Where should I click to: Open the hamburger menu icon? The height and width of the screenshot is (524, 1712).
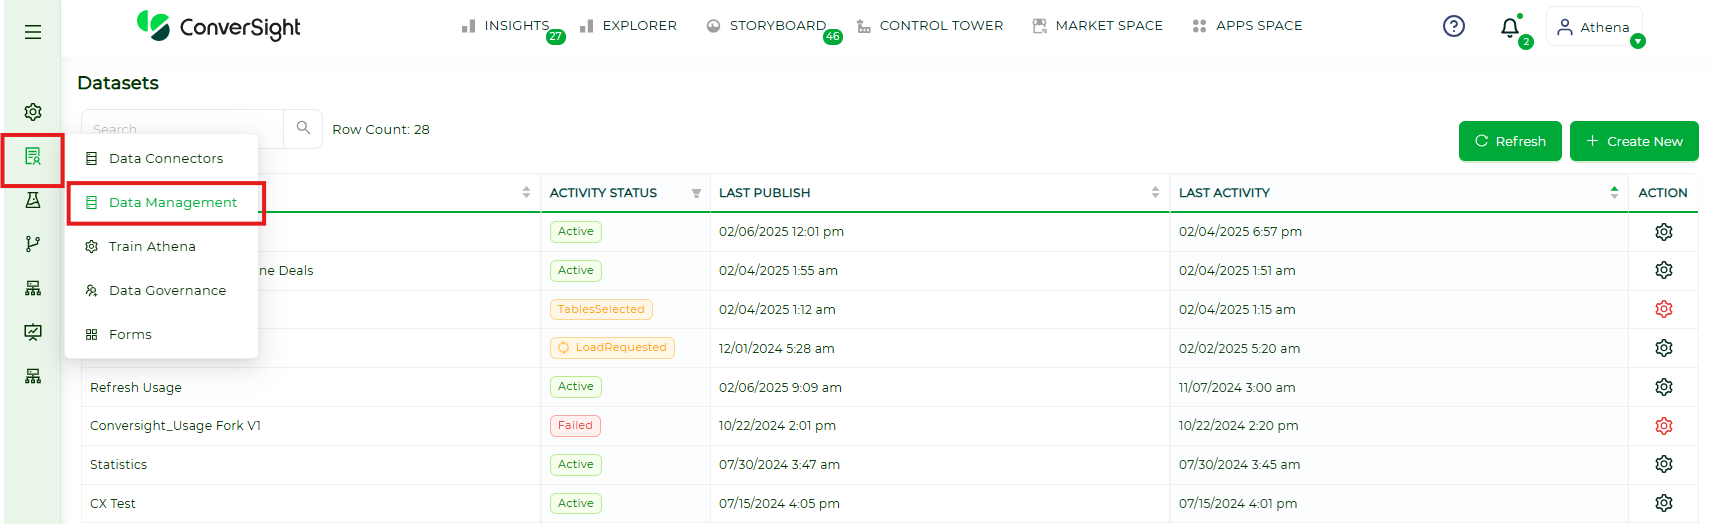tap(33, 32)
